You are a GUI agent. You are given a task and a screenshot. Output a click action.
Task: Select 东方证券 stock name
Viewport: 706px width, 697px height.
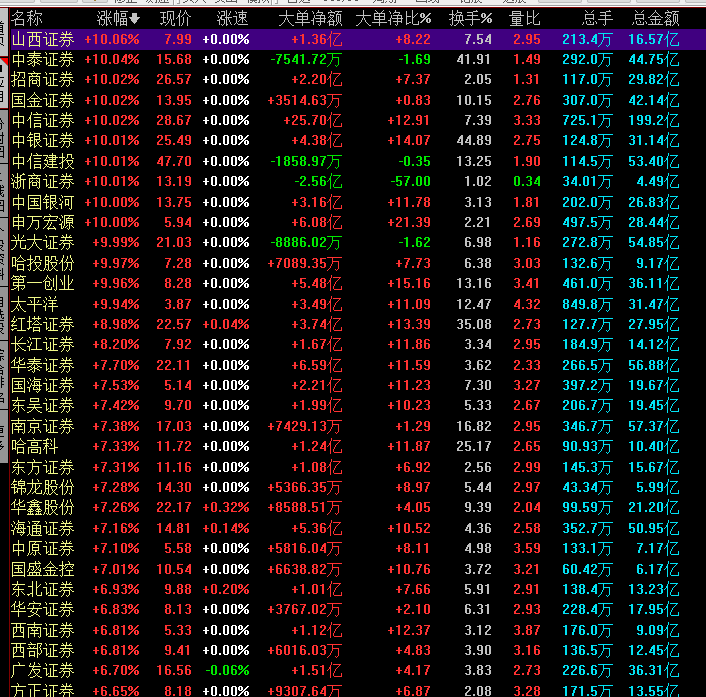click(43, 467)
